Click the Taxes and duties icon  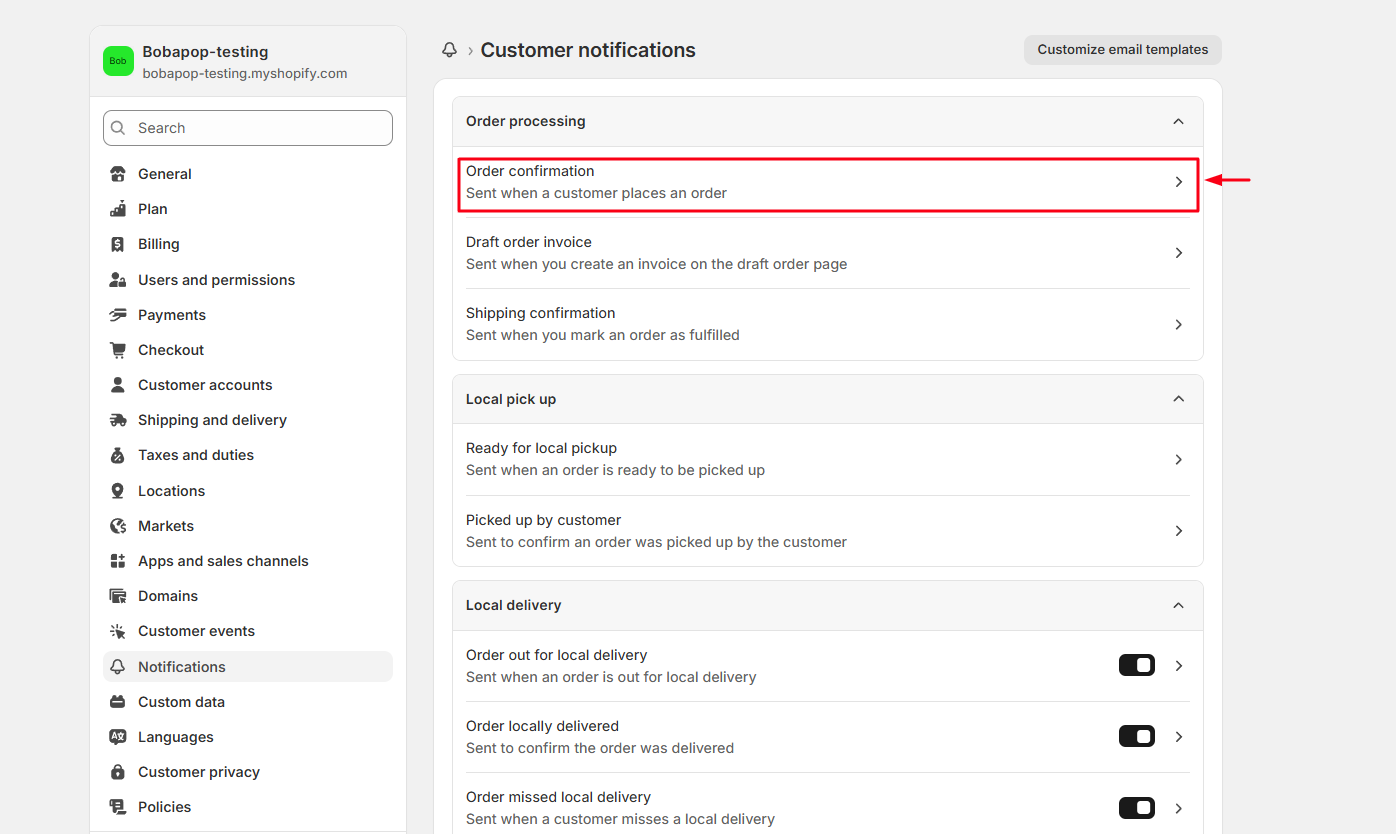[118, 455]
